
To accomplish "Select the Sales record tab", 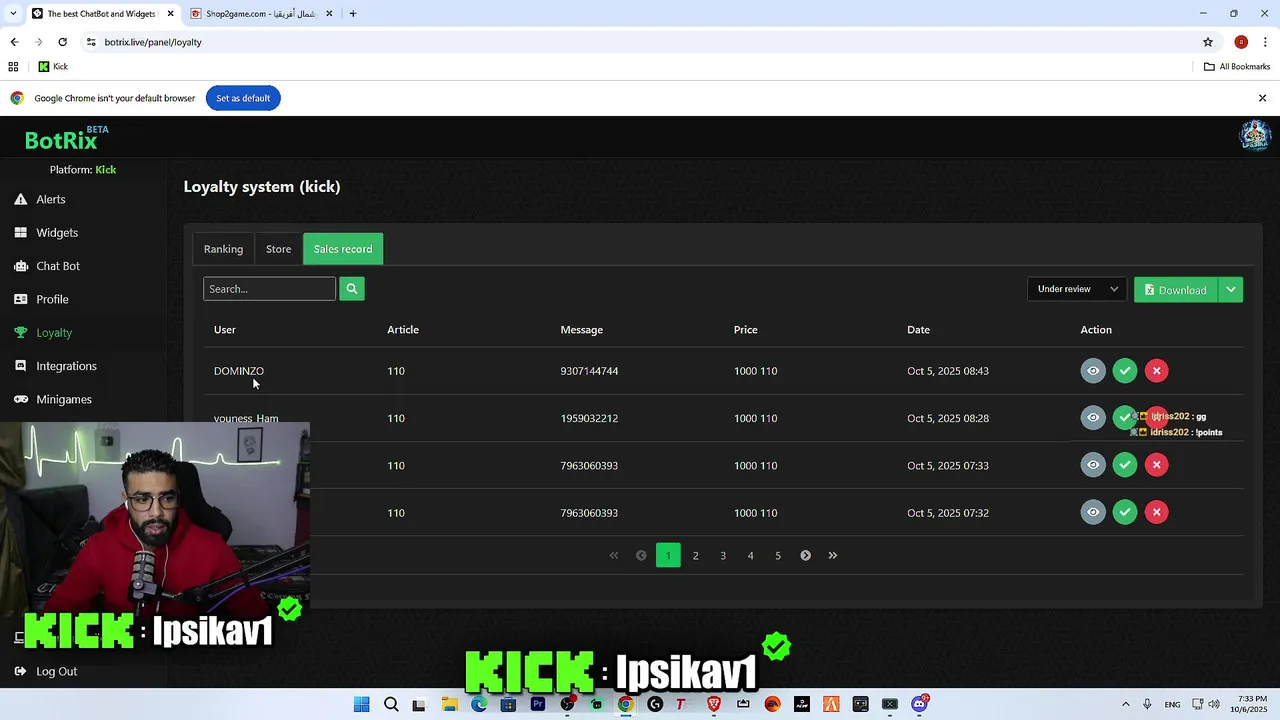I will click(343, 249).
